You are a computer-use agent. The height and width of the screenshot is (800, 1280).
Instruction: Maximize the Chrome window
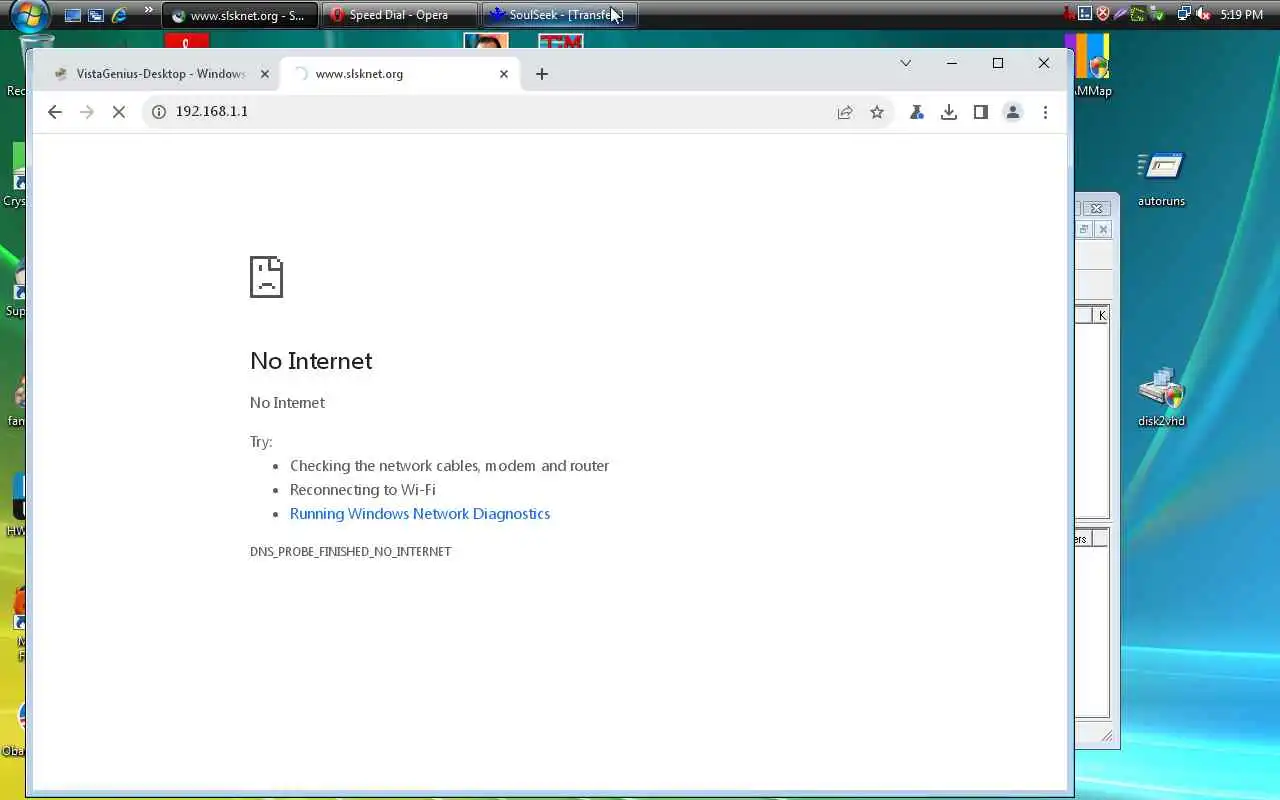coord(998,63)
